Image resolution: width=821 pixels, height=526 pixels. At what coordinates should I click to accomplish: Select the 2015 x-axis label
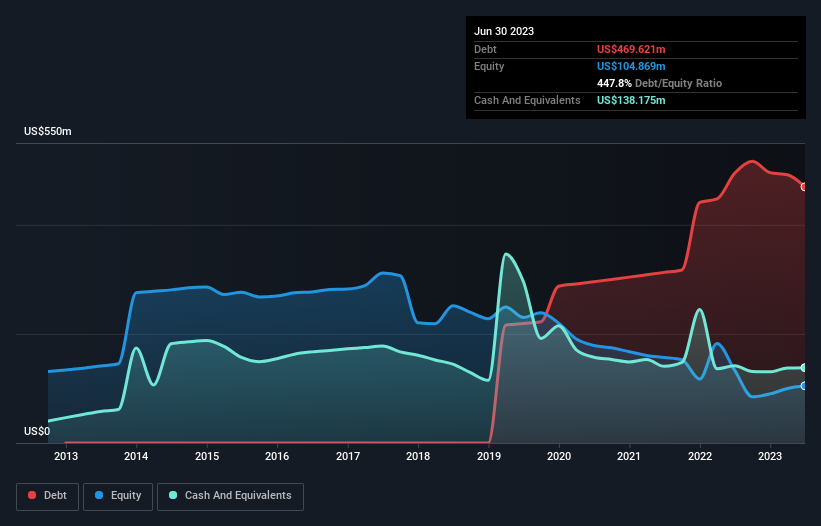click(207, 456)
